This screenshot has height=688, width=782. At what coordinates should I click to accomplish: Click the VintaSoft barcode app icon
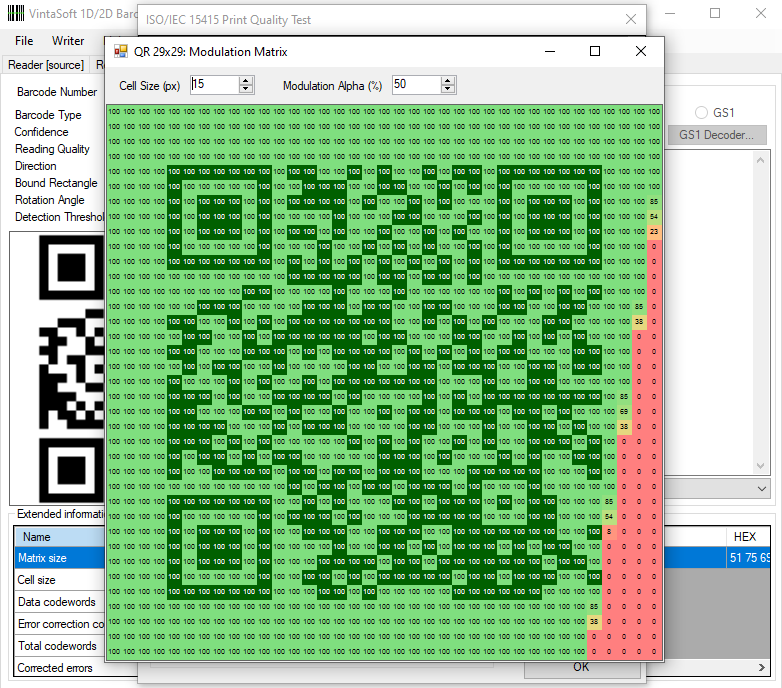click(x=15, y=13)
